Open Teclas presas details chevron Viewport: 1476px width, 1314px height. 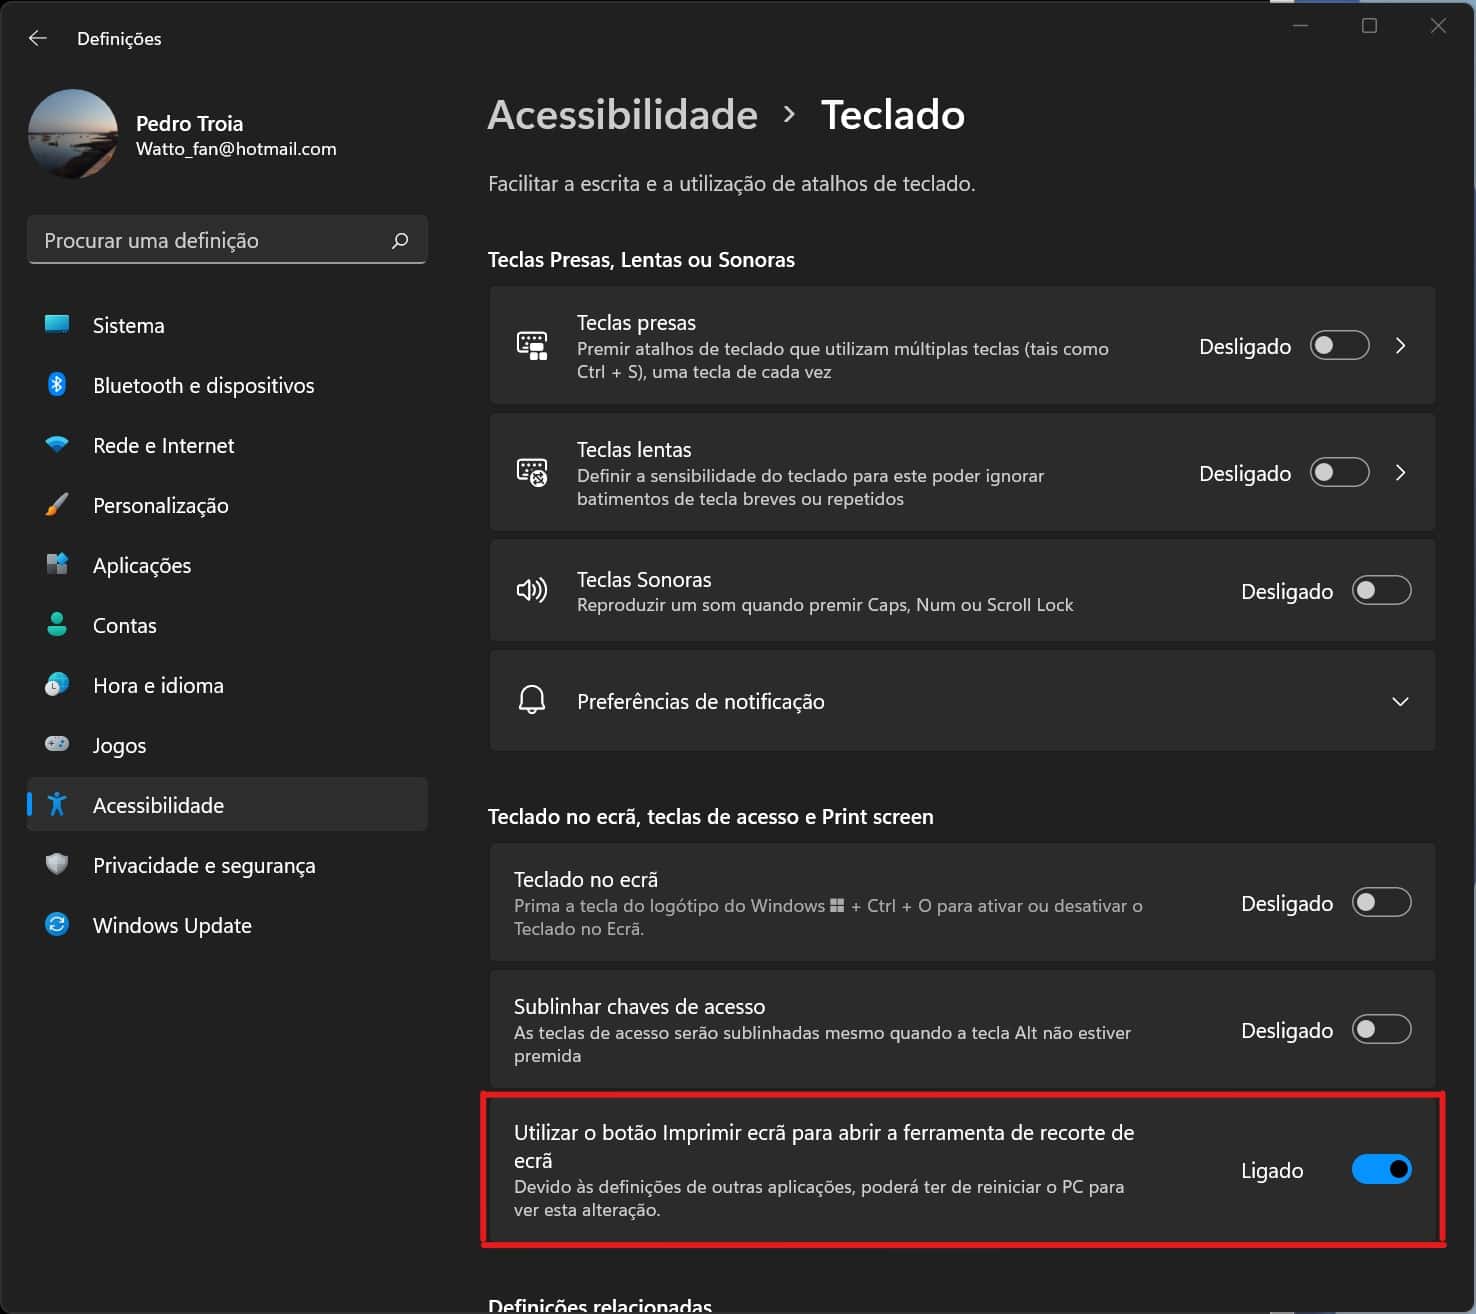point(1401,346)
